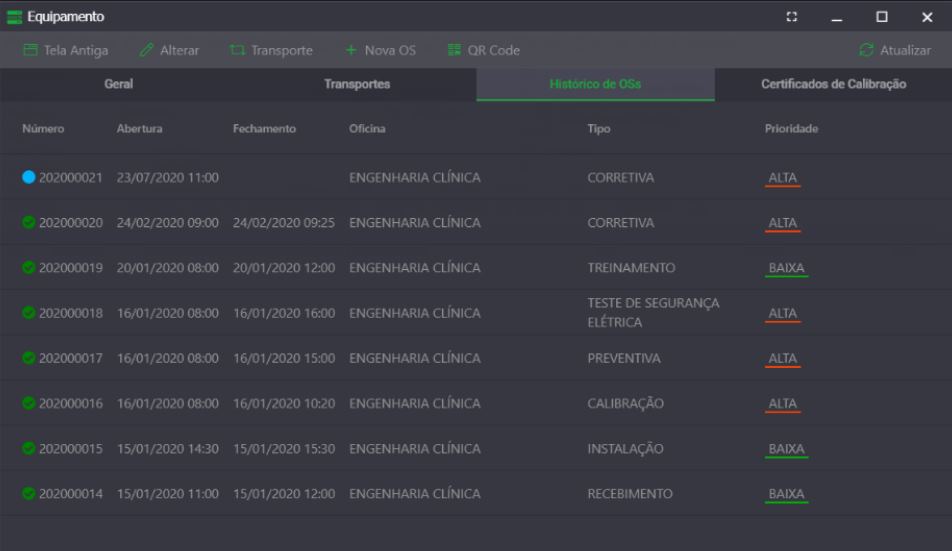The height and width of the screenshot is (551, 952).
Task: Click the Abertura column header
Action: [139, 129]
